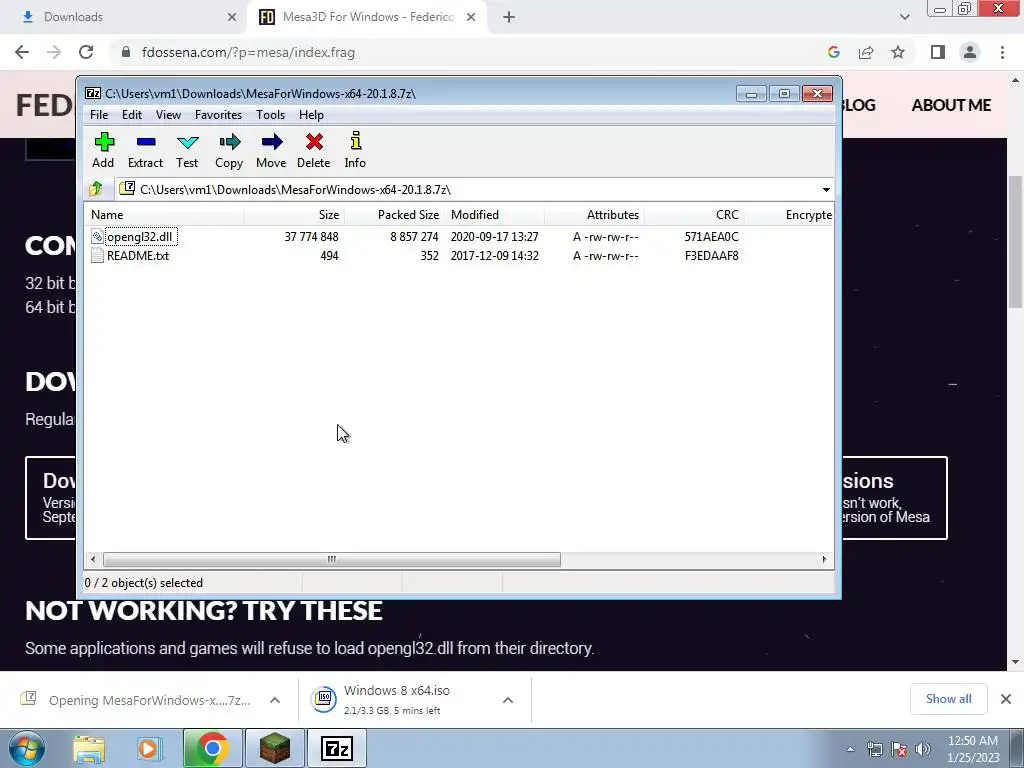
Task: Expand options for Windows 8 x64.iso download
Action: click(x=507, y=700)
